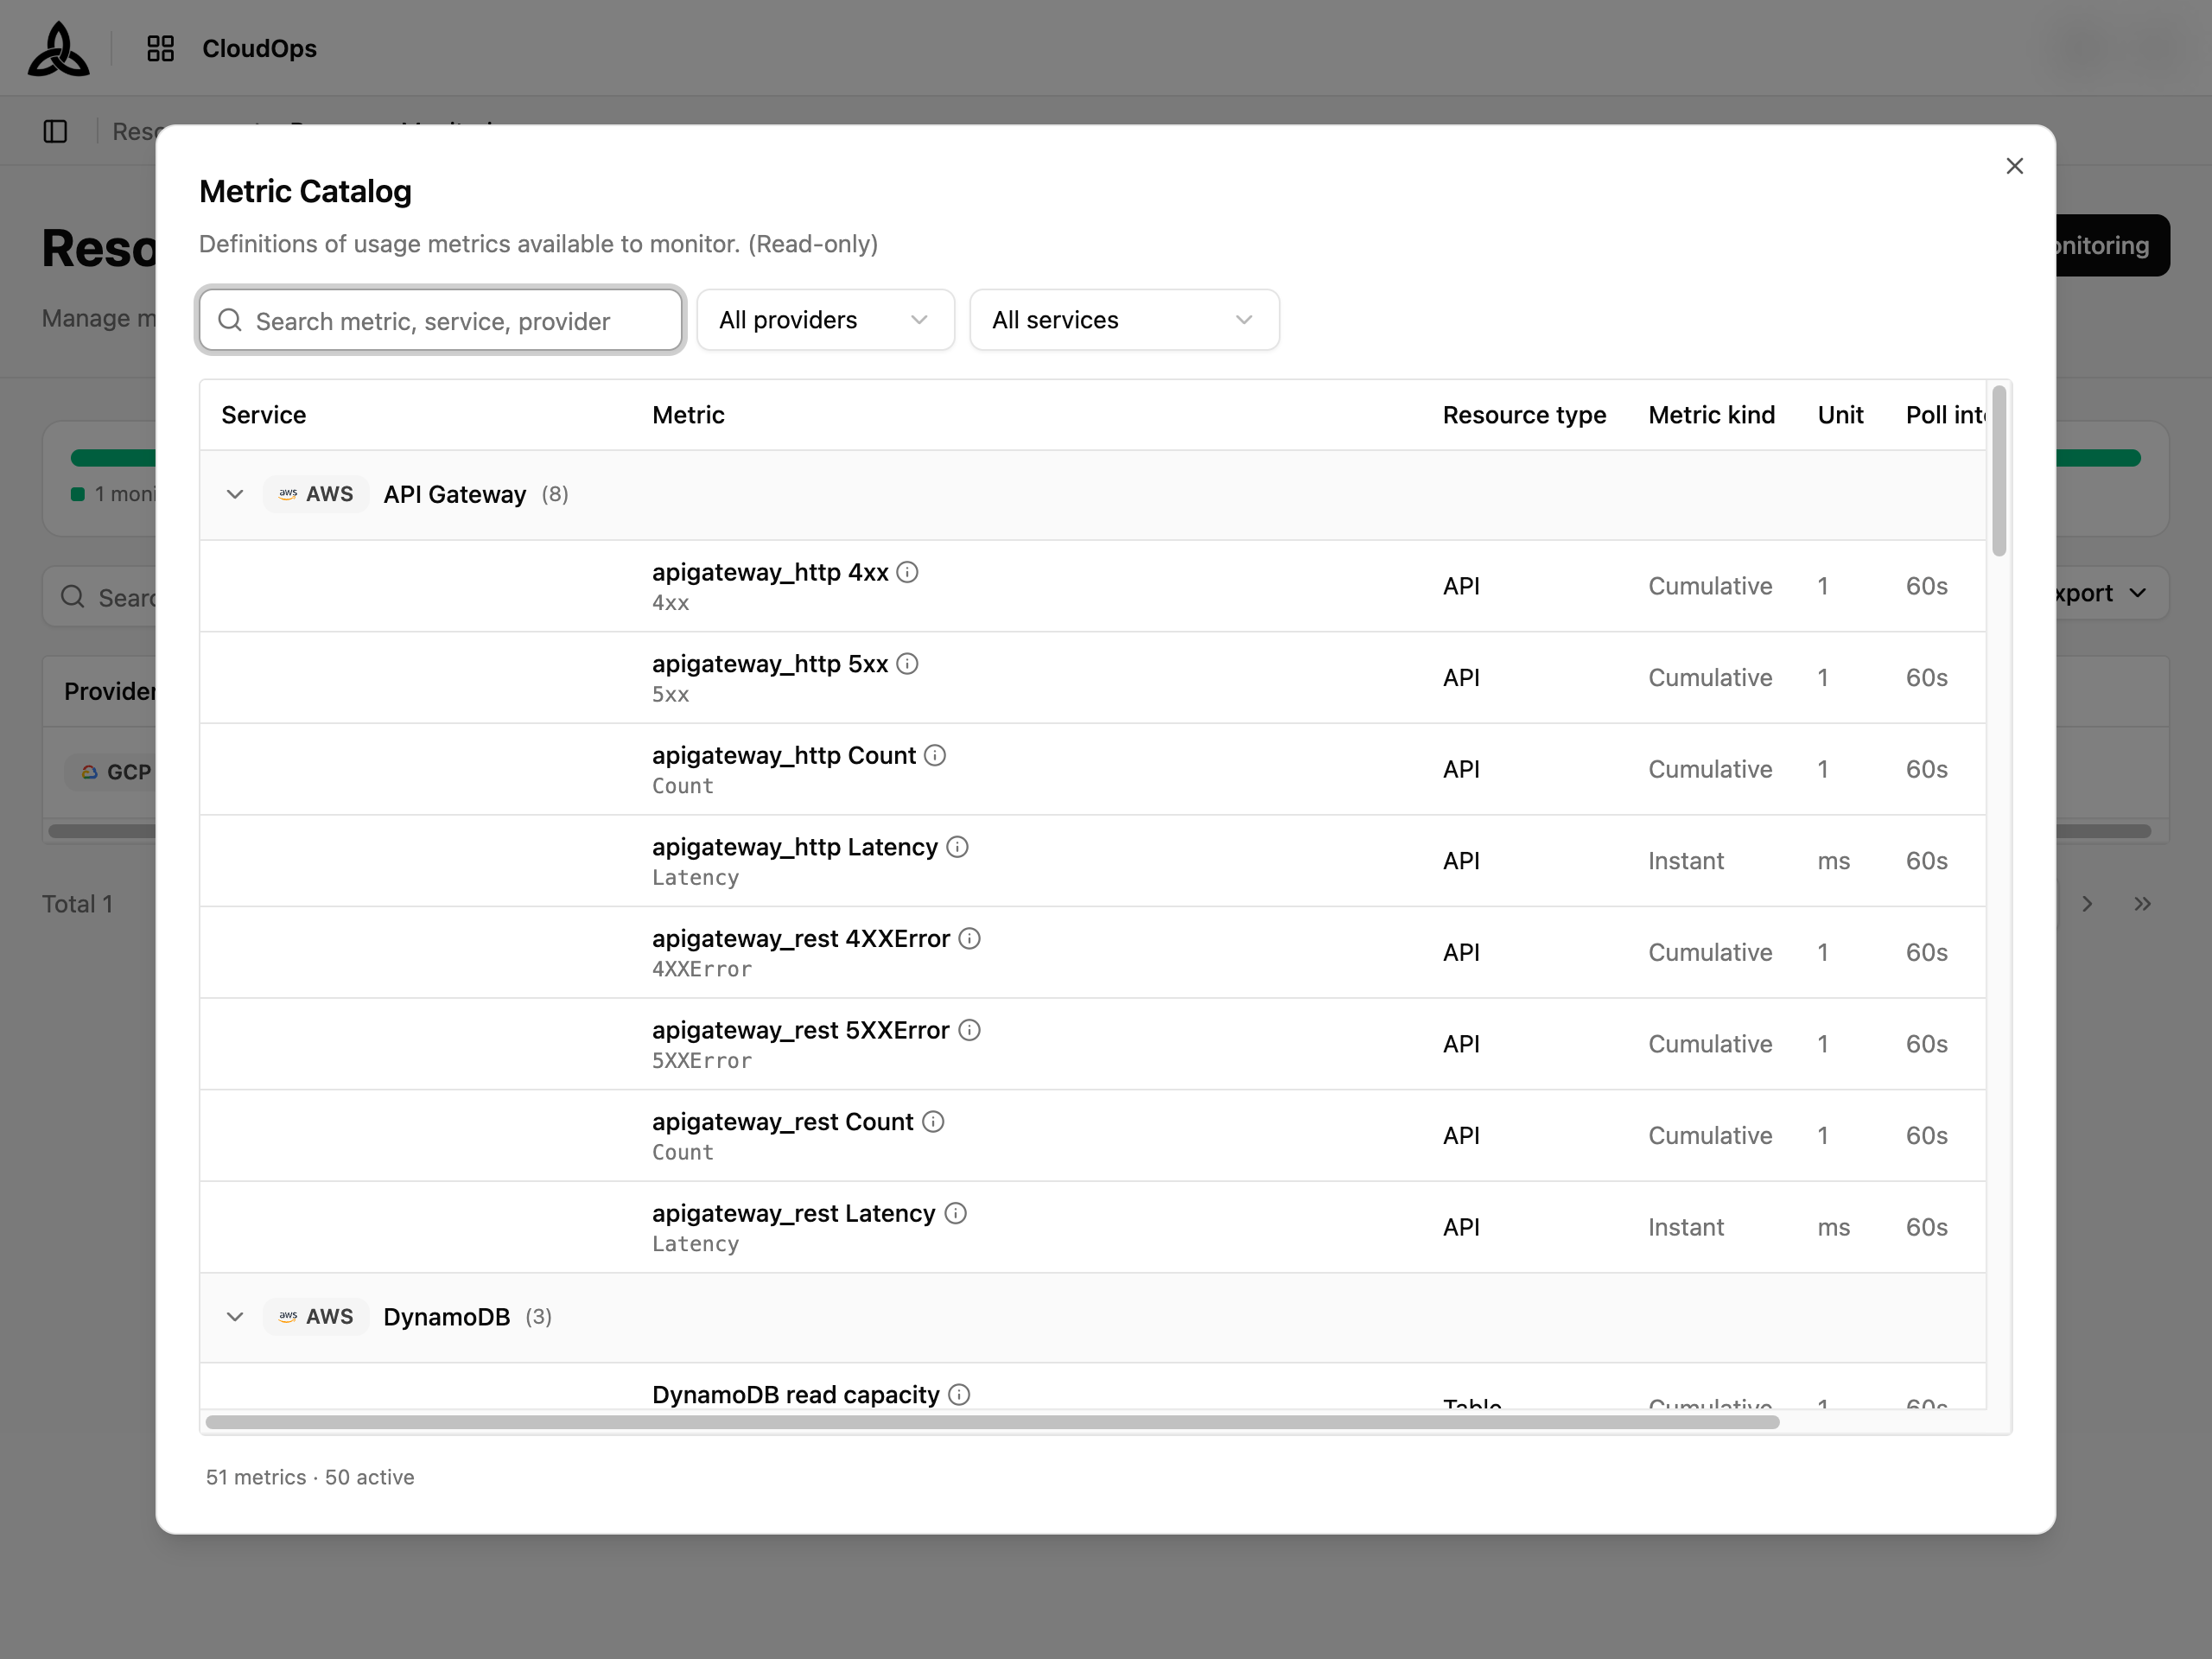
Task: Open the All services dropdown
Action: tap(1124, 320)
